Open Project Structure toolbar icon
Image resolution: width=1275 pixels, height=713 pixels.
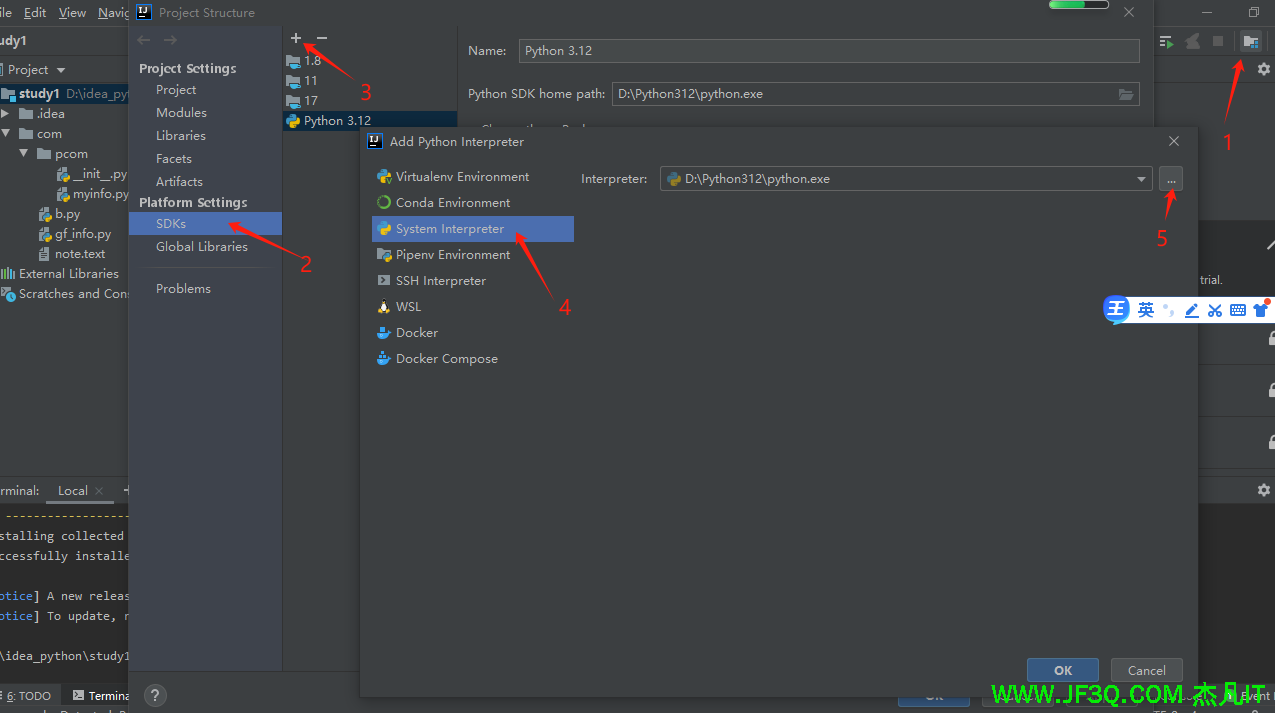click(1250, 41)
